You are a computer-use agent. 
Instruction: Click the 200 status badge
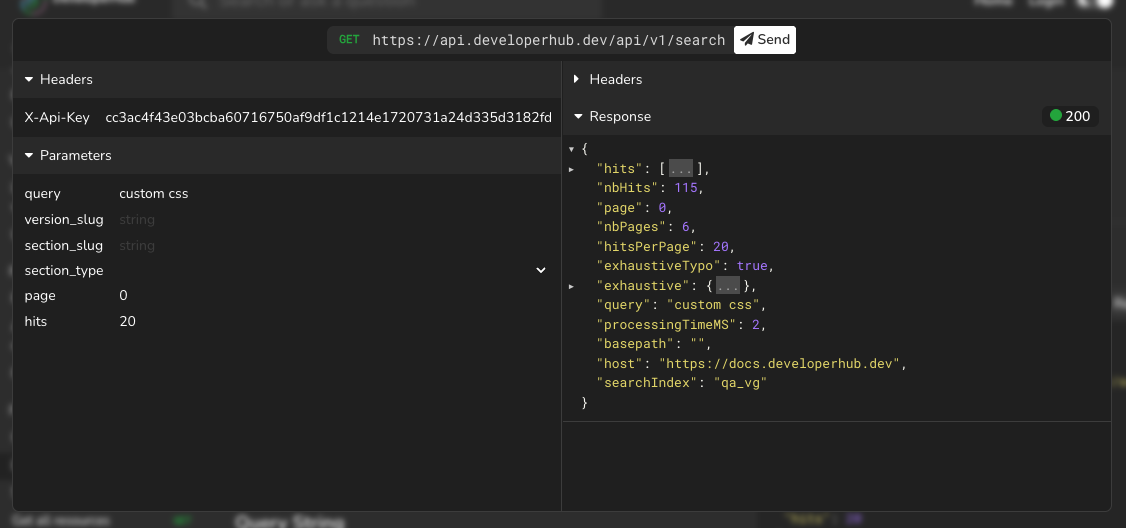(1070, 116)
